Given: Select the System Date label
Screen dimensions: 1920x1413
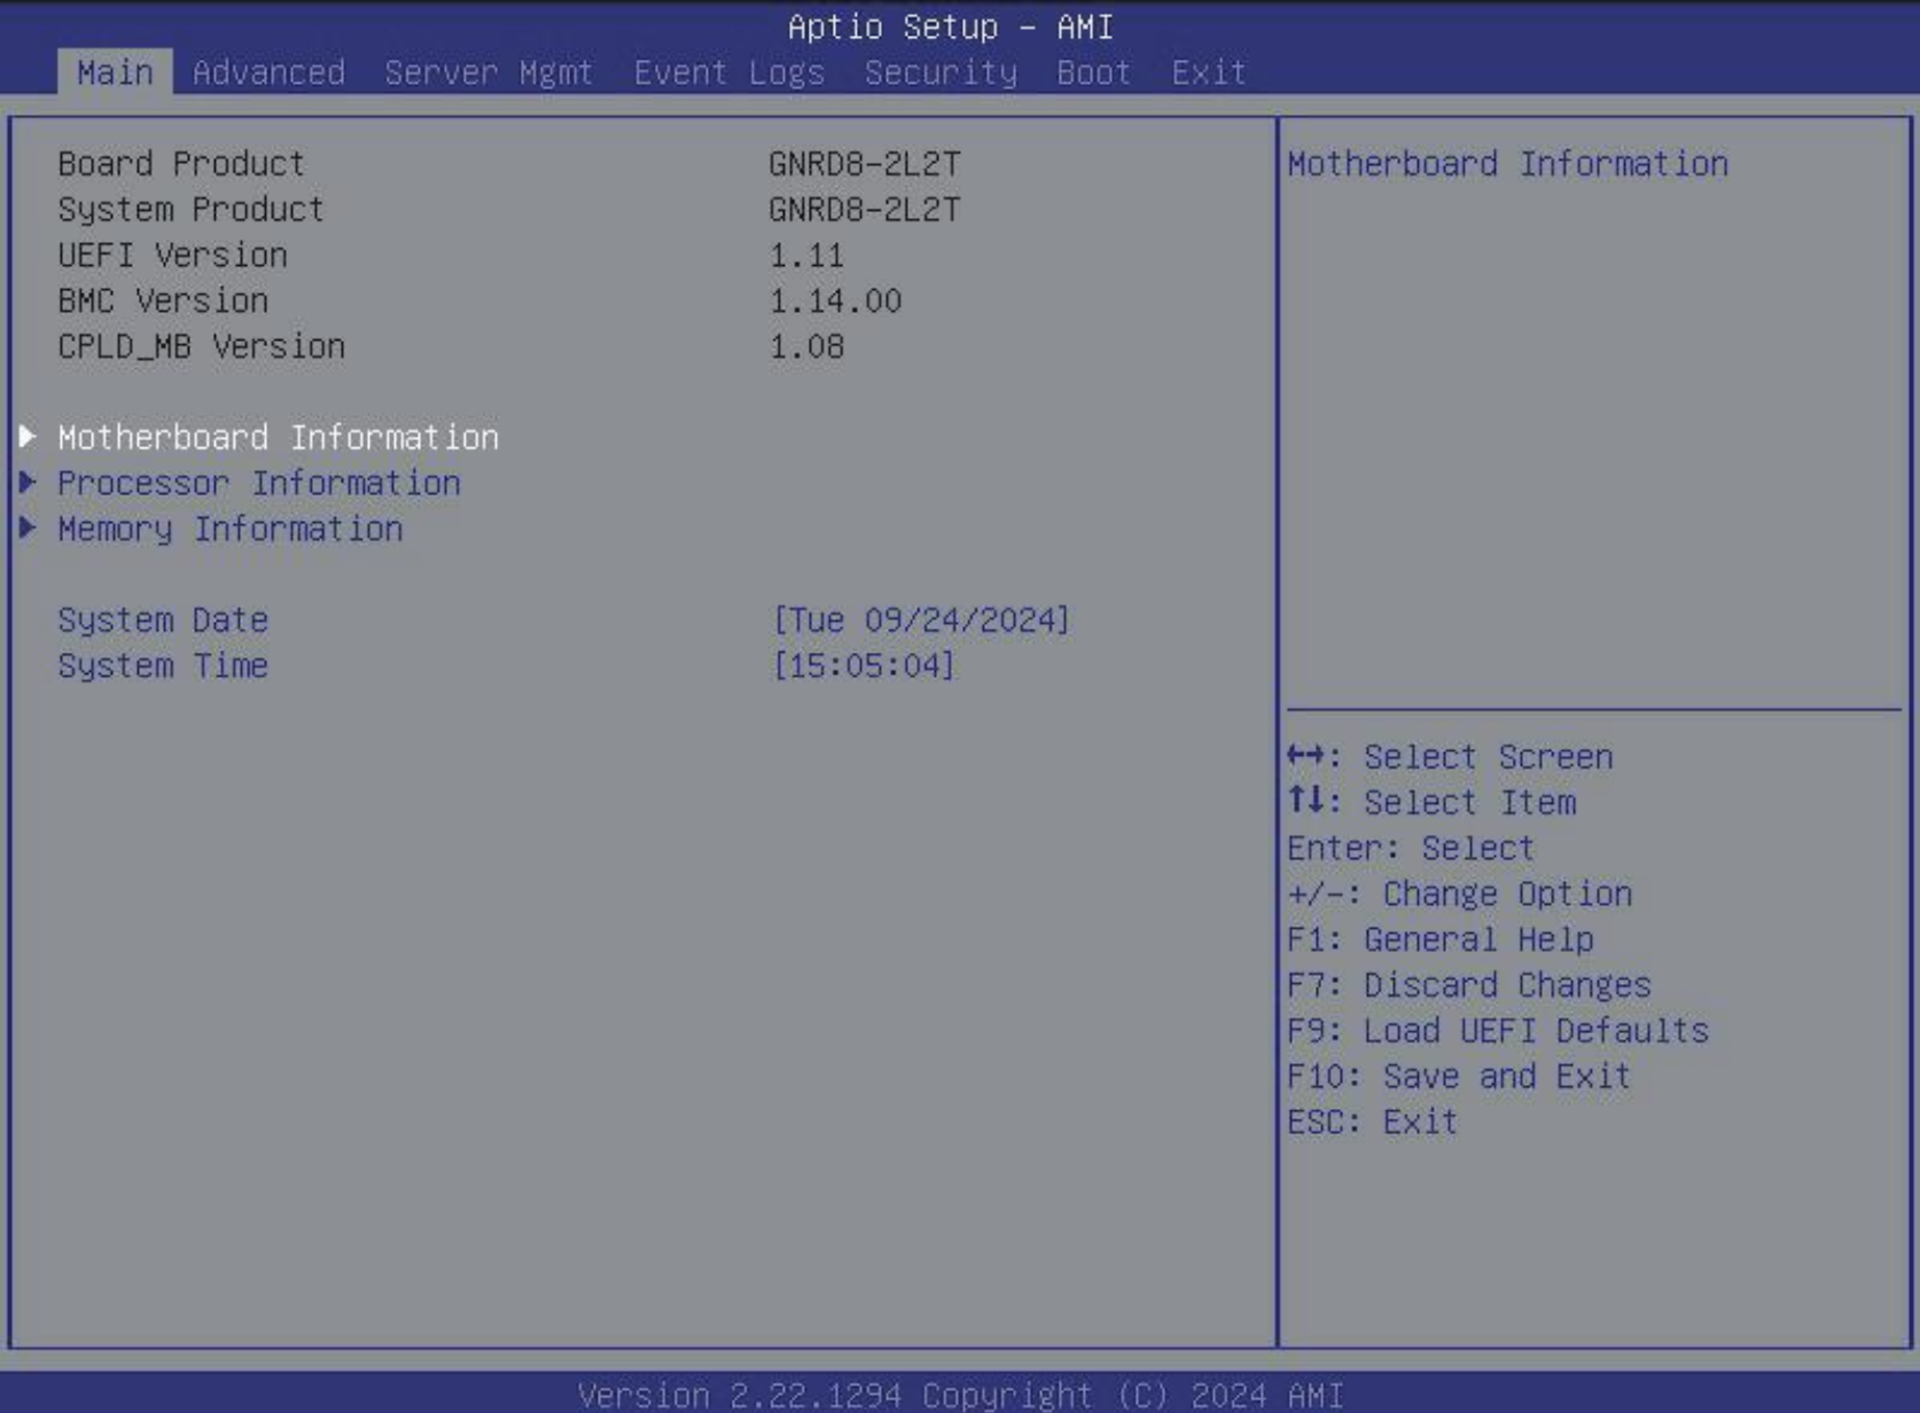Looking at the screenshot, I should point(163,620).
